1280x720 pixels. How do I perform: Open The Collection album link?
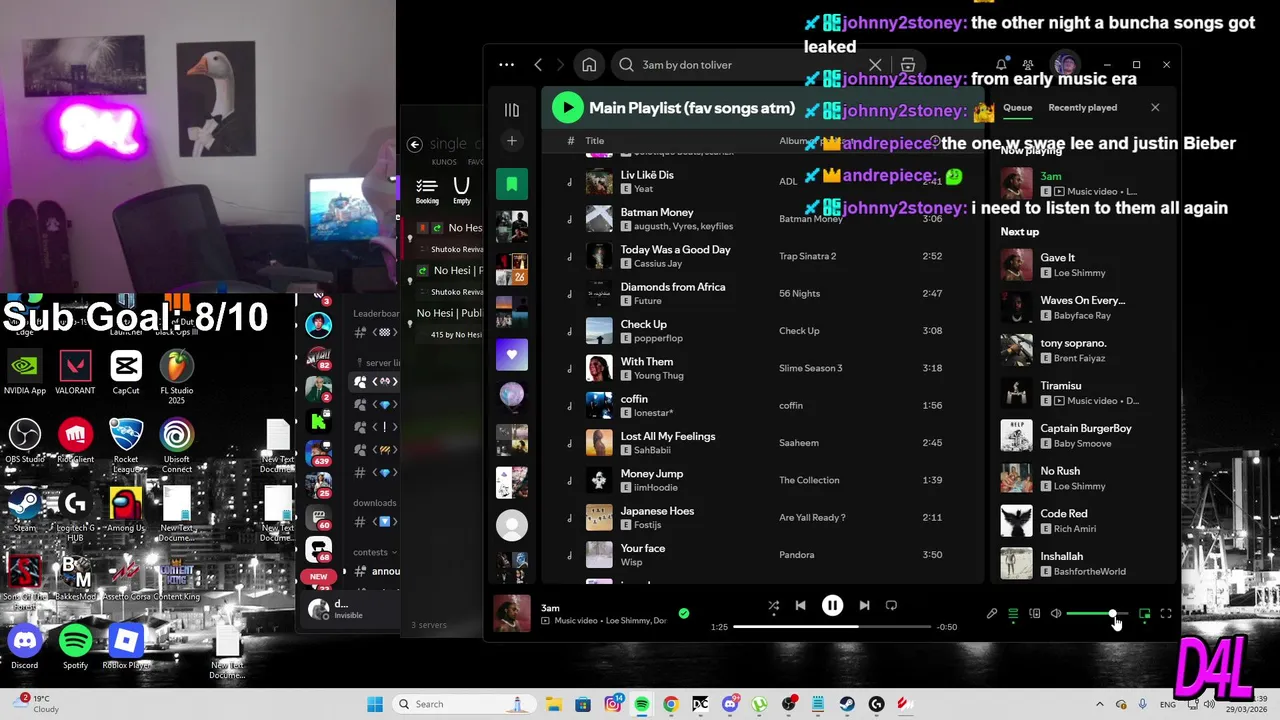809,480
